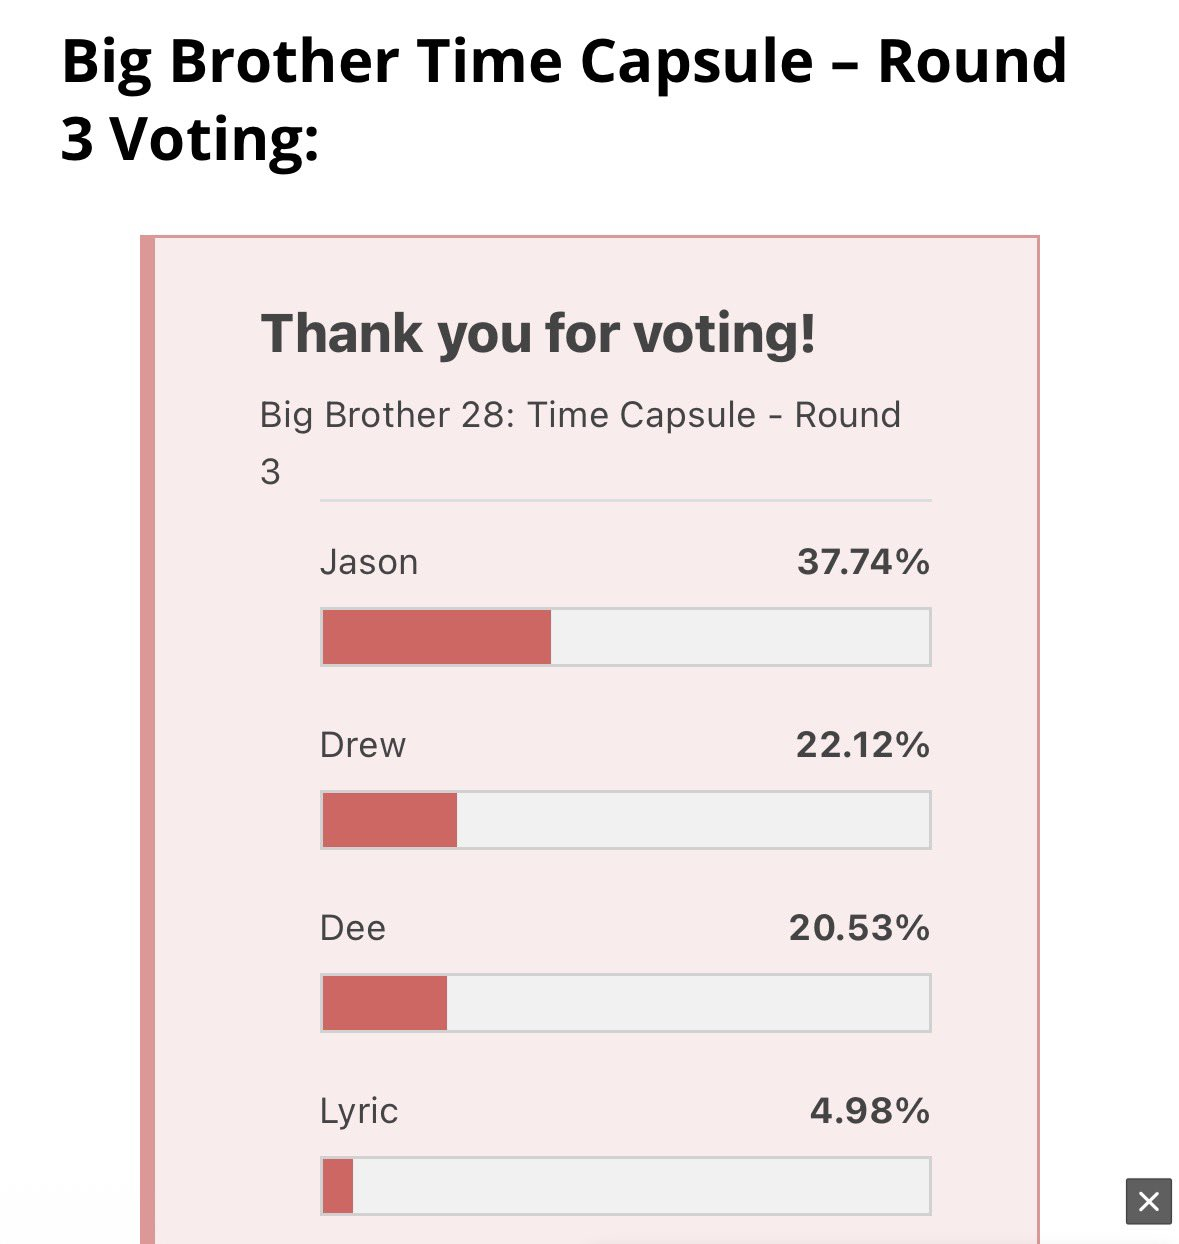
Task: Click the red filled portion of Jason's bar
Action: coord(437,637)
